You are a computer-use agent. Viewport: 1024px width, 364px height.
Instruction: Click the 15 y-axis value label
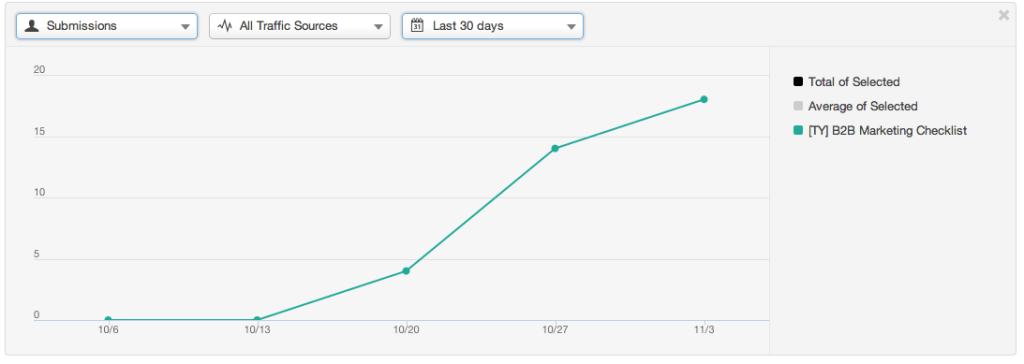[x=39, y=131]
